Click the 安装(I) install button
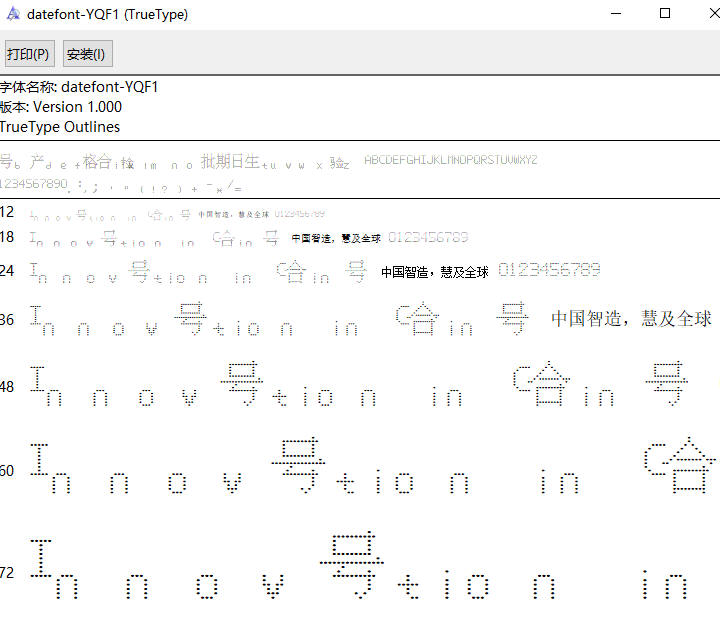 (86, 54)
